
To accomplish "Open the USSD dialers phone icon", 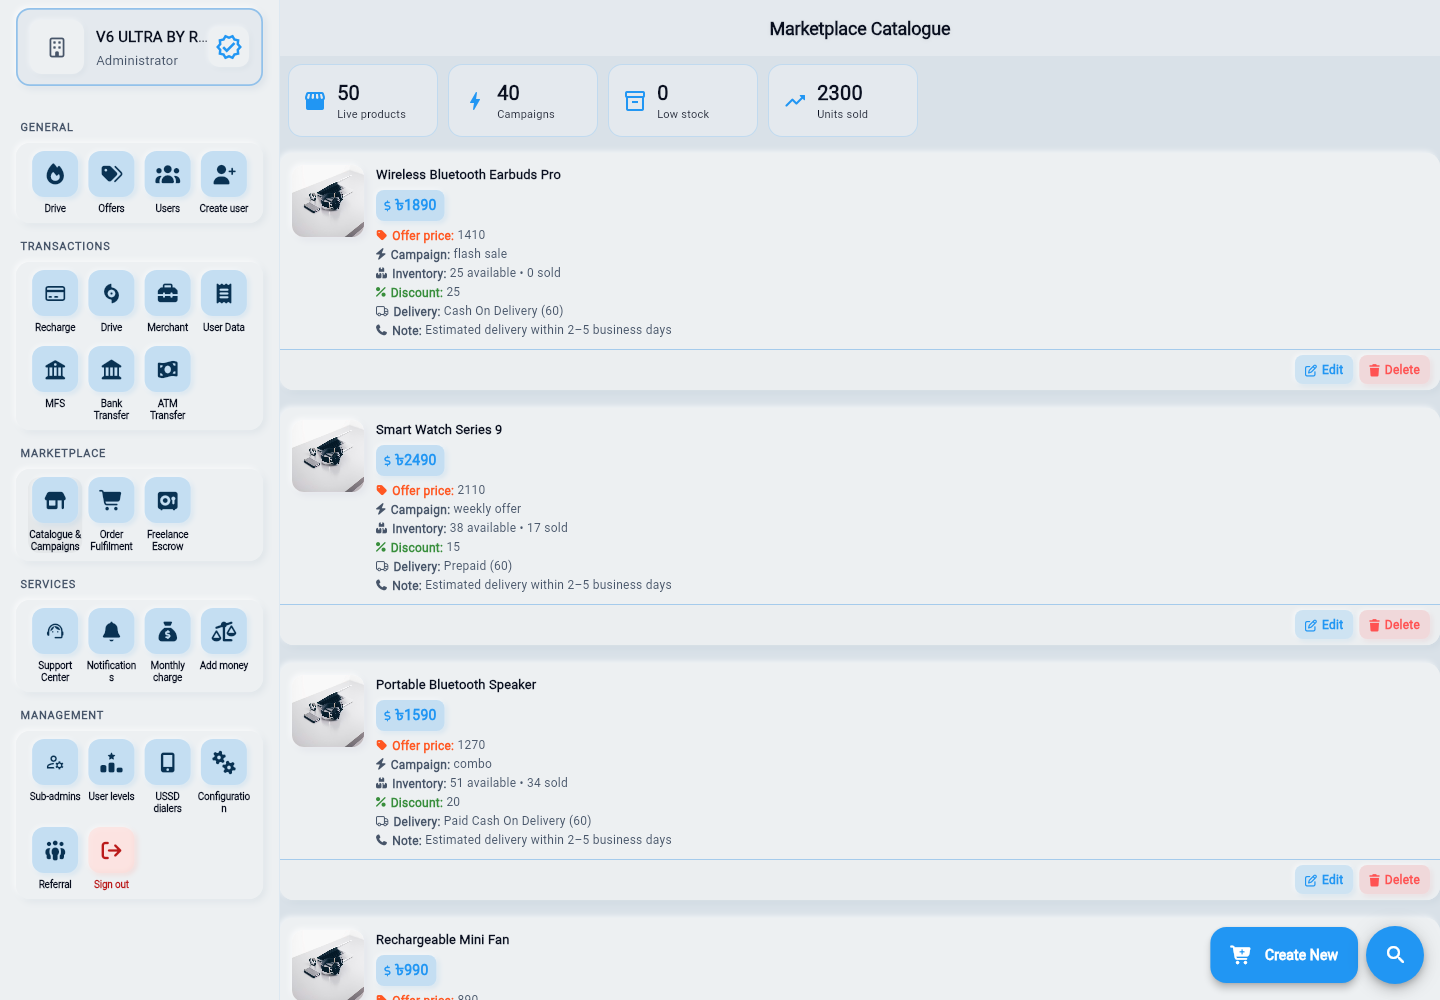I will [168, 763].
